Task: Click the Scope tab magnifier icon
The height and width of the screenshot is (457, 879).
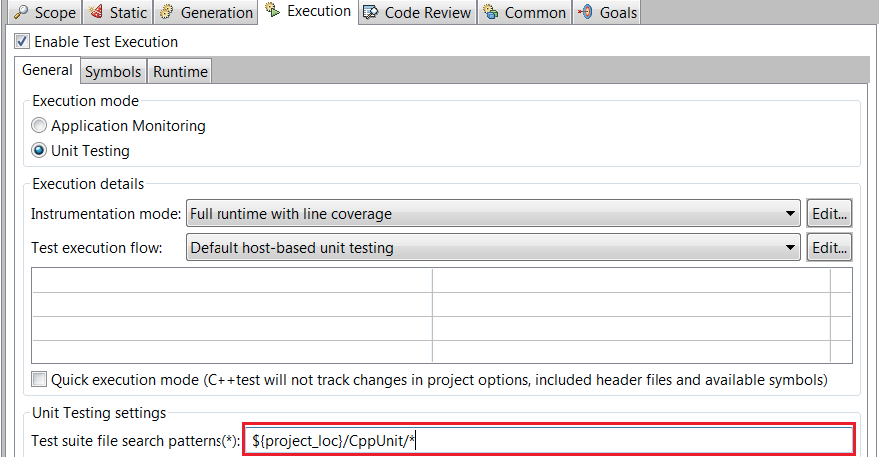Action: coord(21,12)
